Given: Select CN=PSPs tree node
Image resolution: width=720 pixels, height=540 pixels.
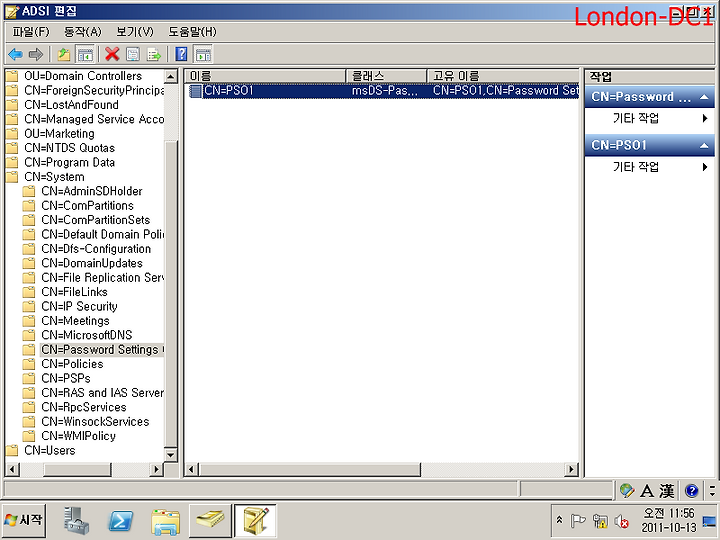Looking at the screenshot, I should [x=66, y=379].
